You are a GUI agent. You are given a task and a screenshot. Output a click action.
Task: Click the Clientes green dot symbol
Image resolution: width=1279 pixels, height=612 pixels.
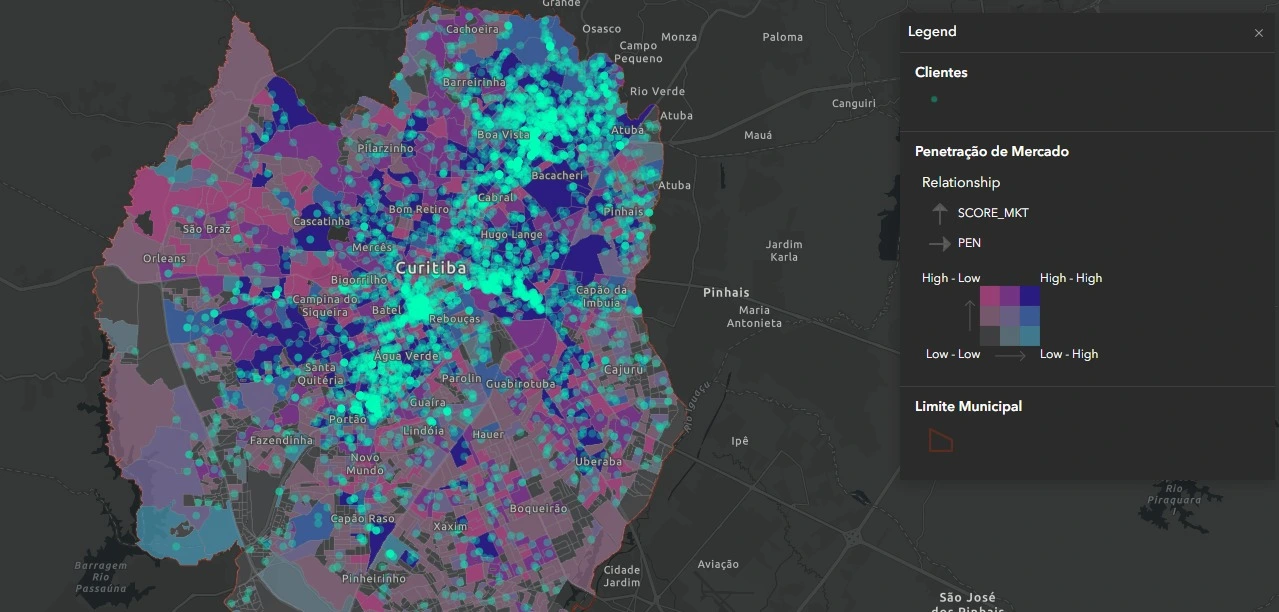click(934, 99)
